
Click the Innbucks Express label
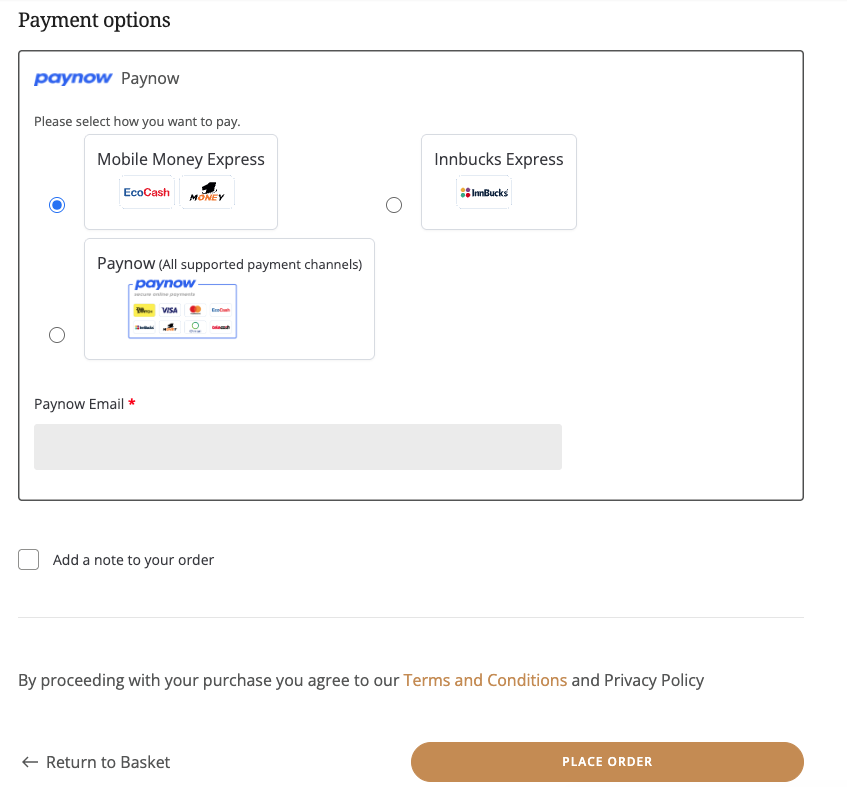click(499, 159)
